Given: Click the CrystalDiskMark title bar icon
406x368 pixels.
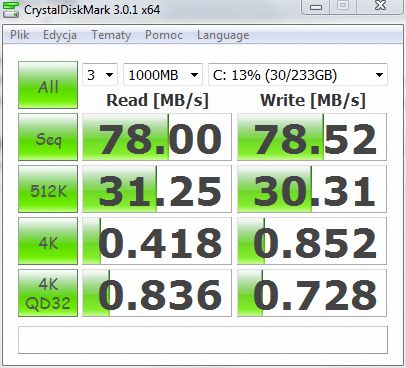Looking at the screenshot, I should 11,9.
